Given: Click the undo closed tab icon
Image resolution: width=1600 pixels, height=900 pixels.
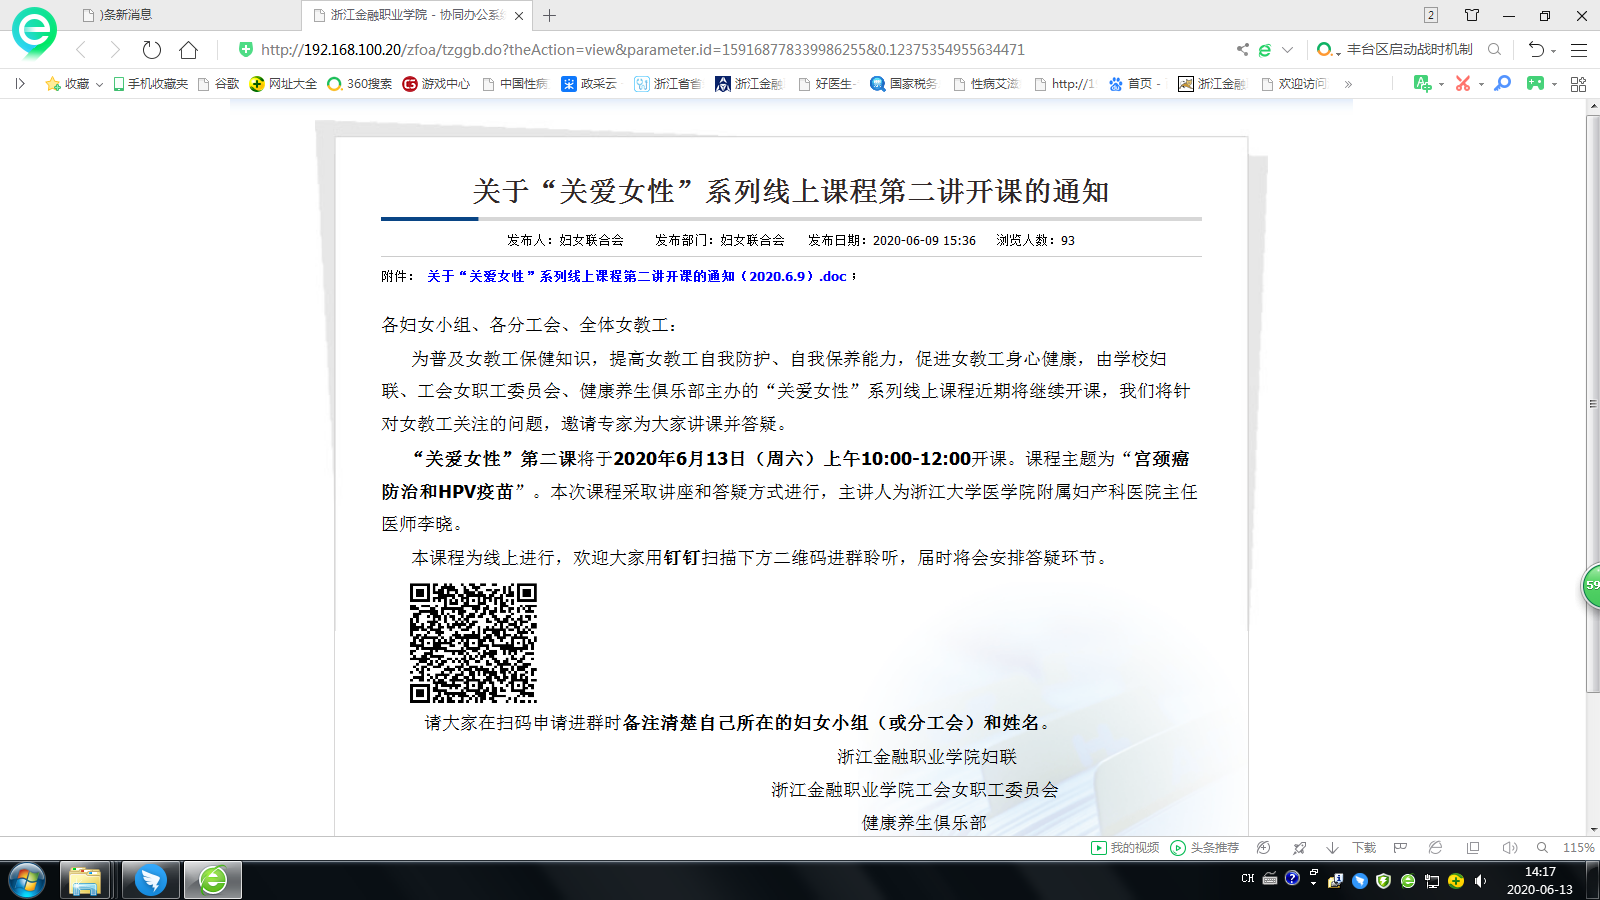Looking at the screenshot, I should pos(1537,49).
